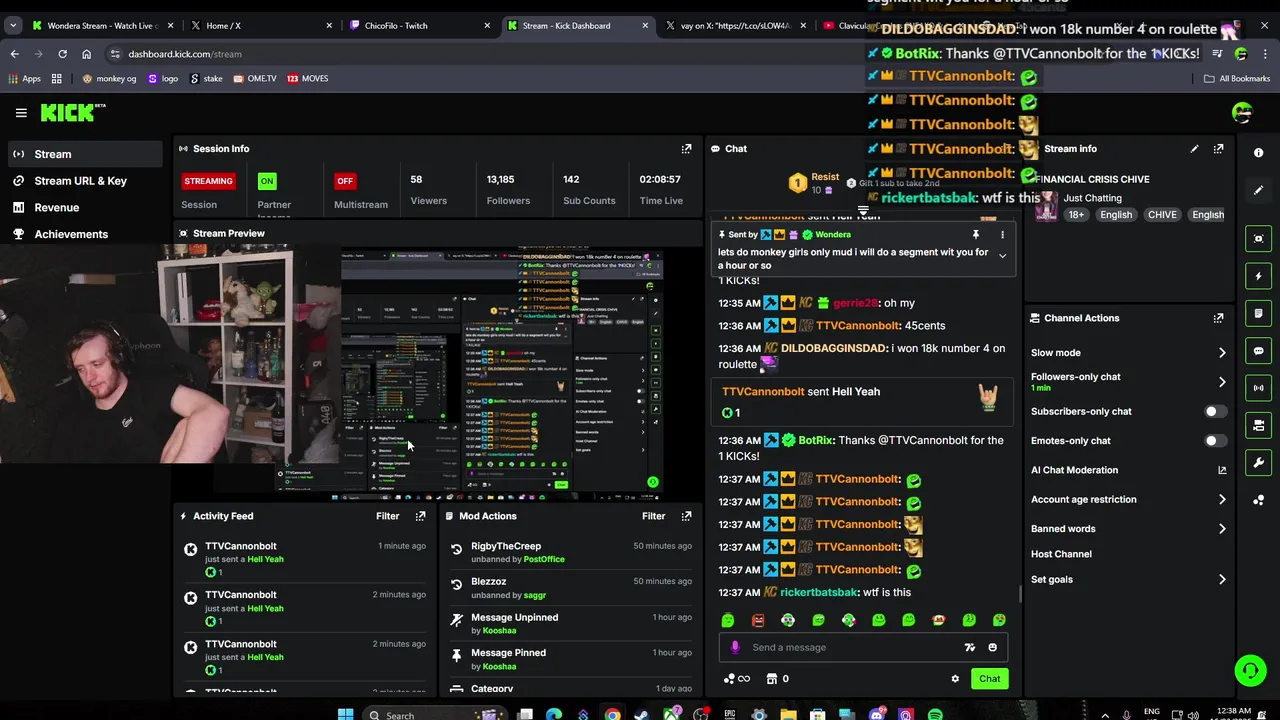Screen dimensions: 1280x720
Task: Click the document icon in right sidebar
Action: pos(1259,313)
